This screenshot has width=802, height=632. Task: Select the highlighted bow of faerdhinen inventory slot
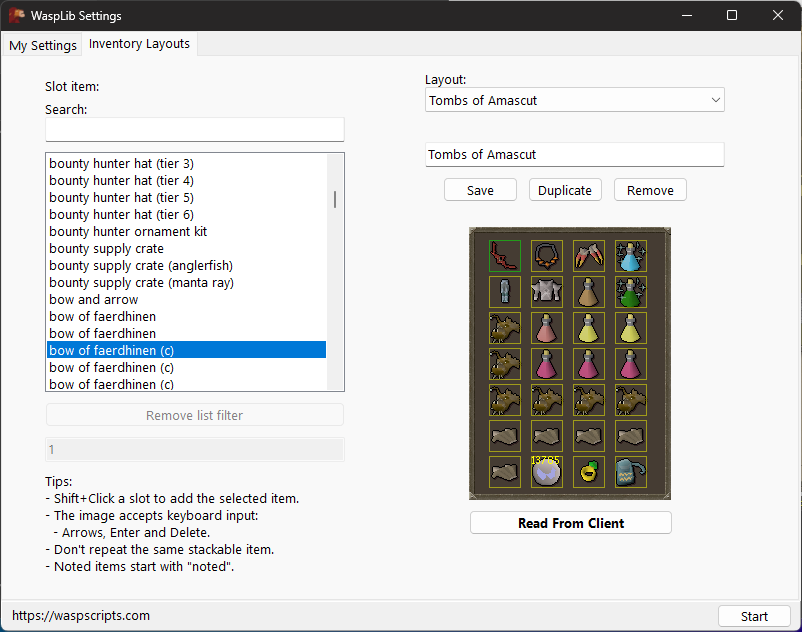coord(505,256)
